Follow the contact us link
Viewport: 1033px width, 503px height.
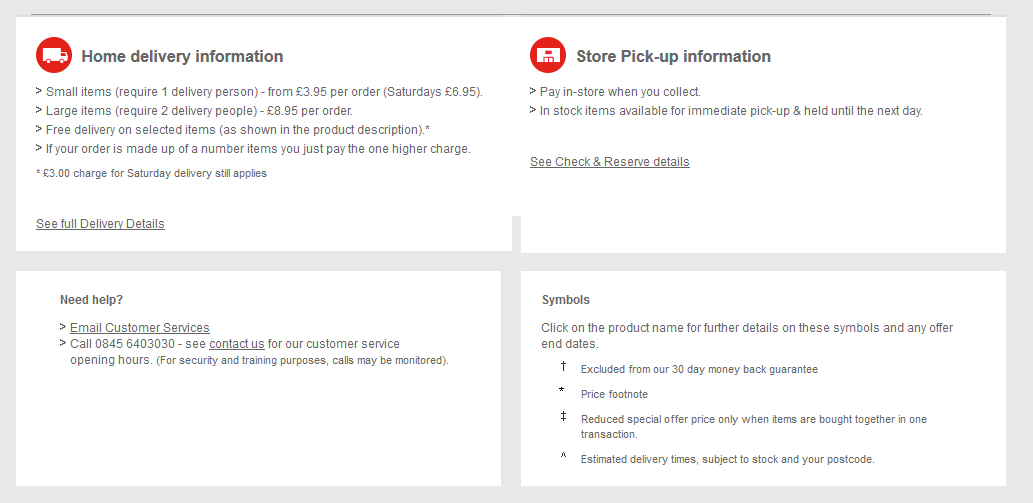click(237, 344)
